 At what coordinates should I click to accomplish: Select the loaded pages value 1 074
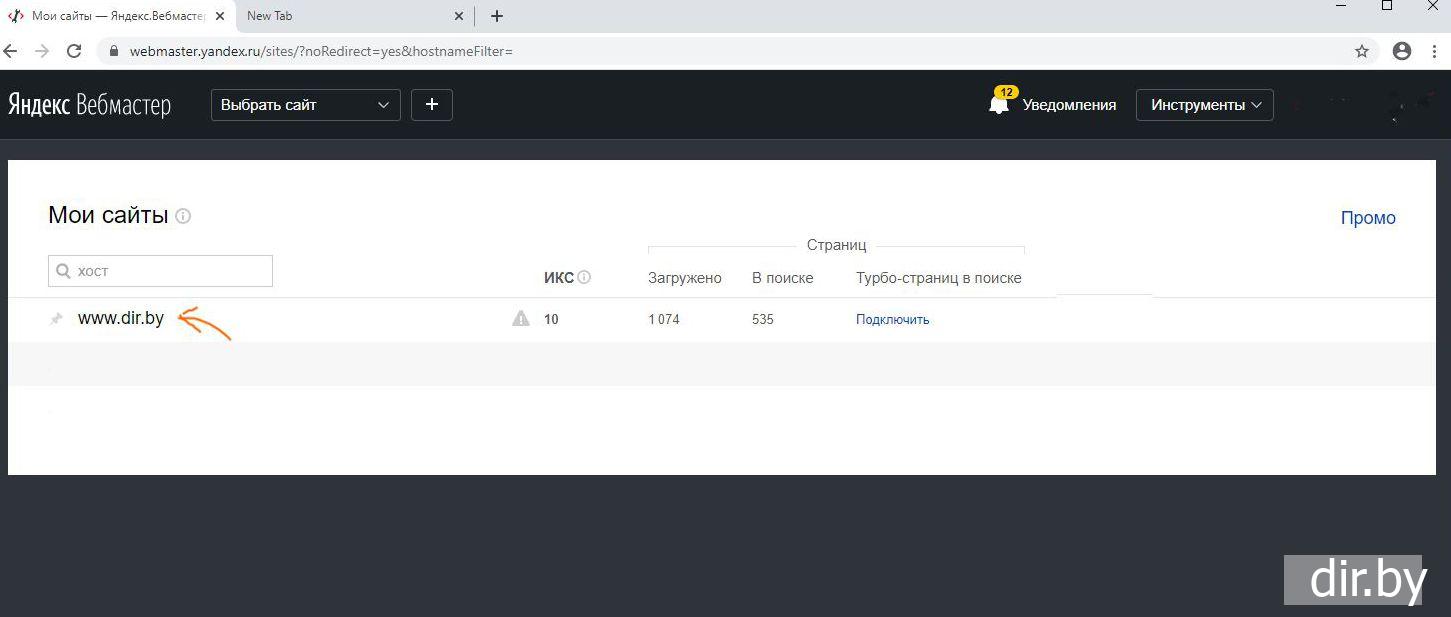663,320
